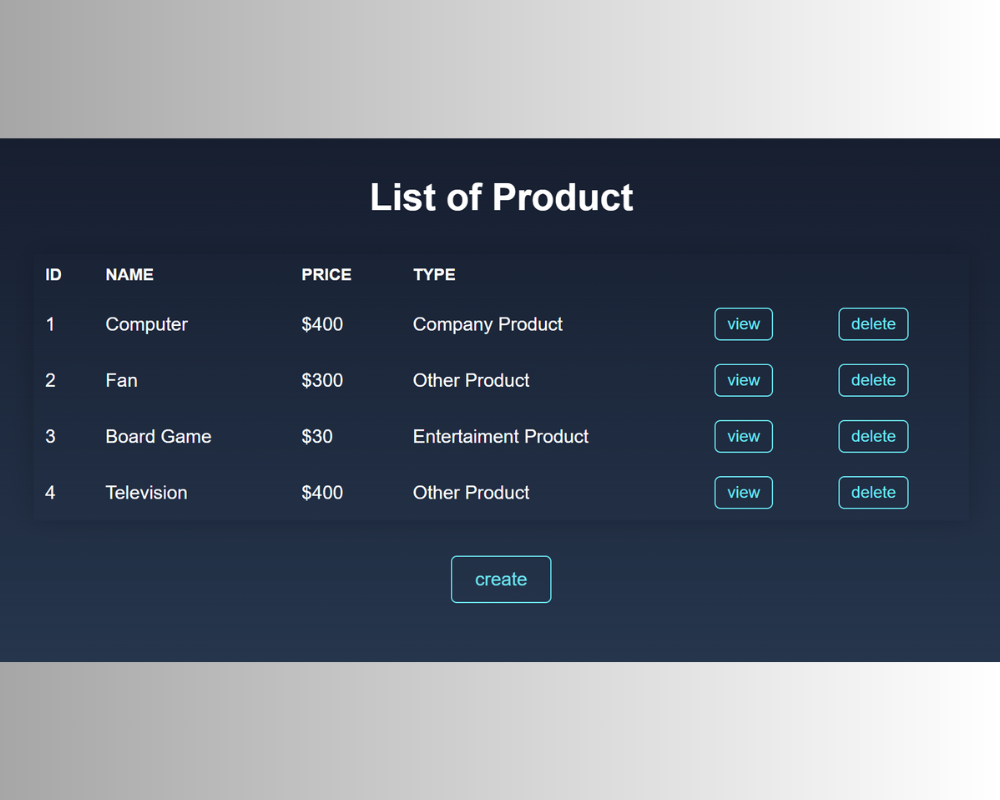Delete the Television product
Viewport: 1000px width, 800px height.
click(873, 493)
